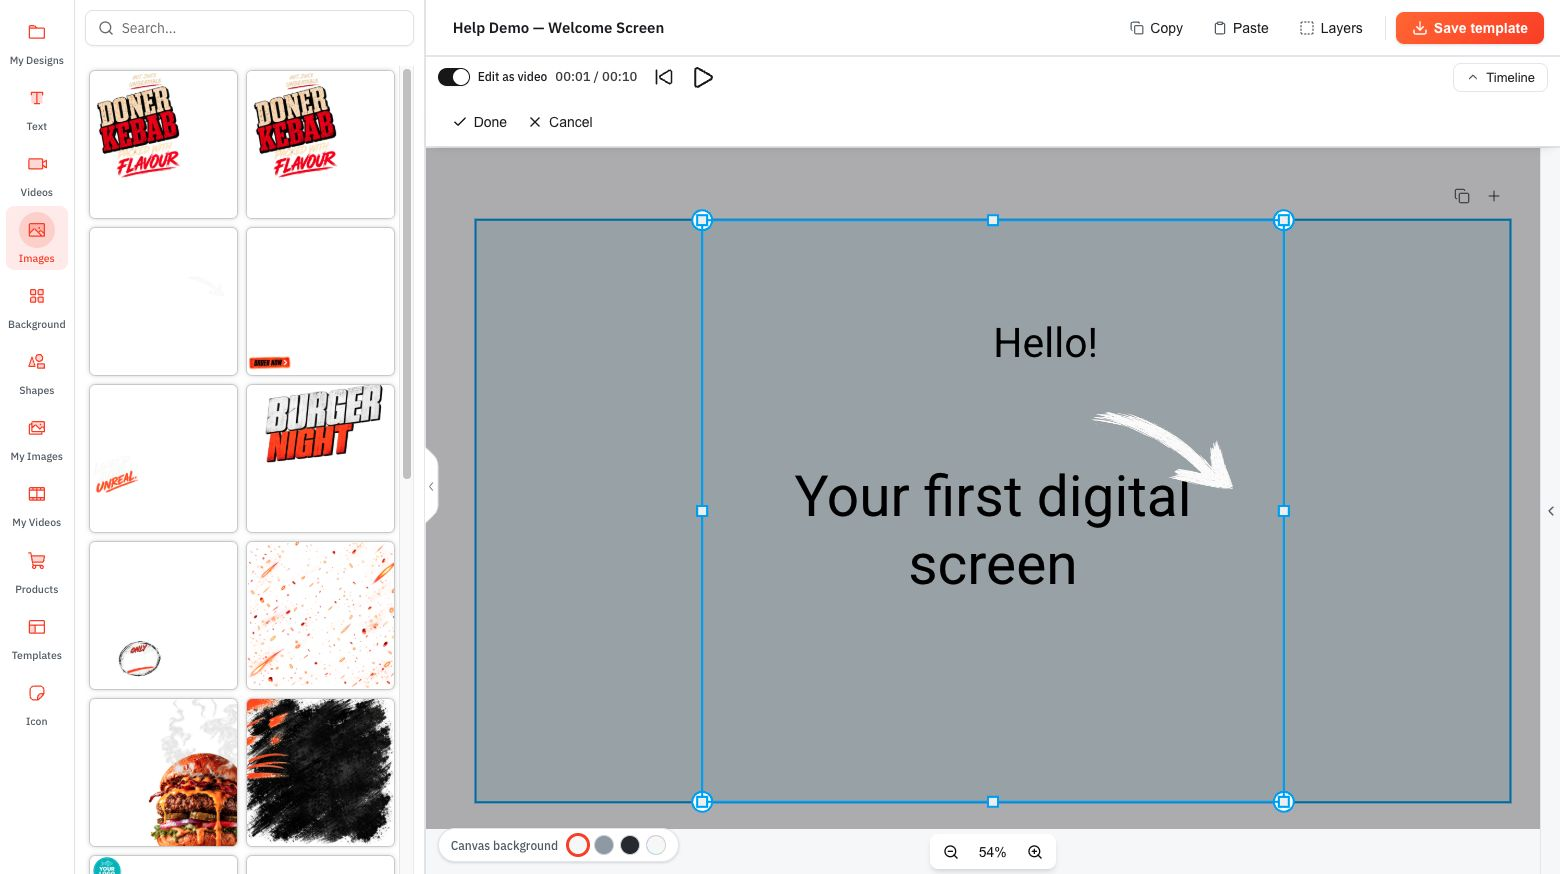The width and height of the screenshot is (1560, 874).
Task: Paste from clipboard
Action: tap(1241, 28)
